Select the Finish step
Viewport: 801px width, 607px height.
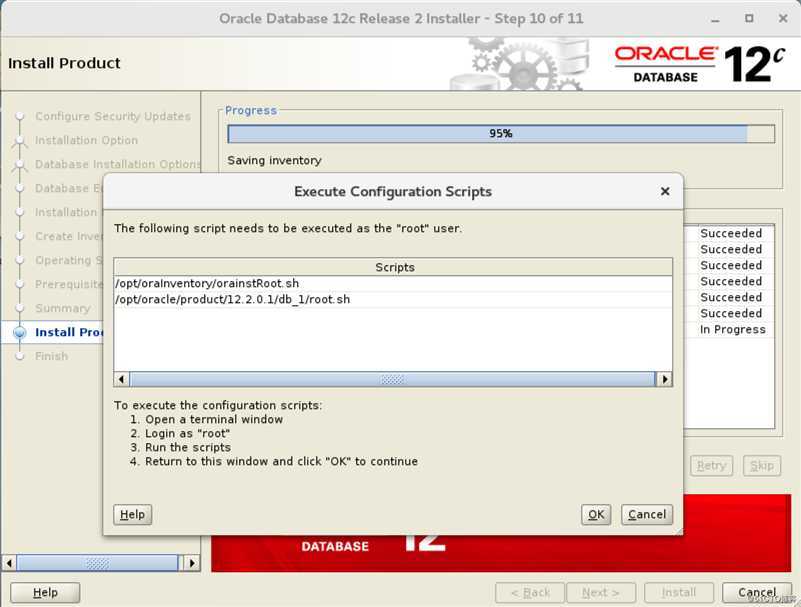pos(51,356)
